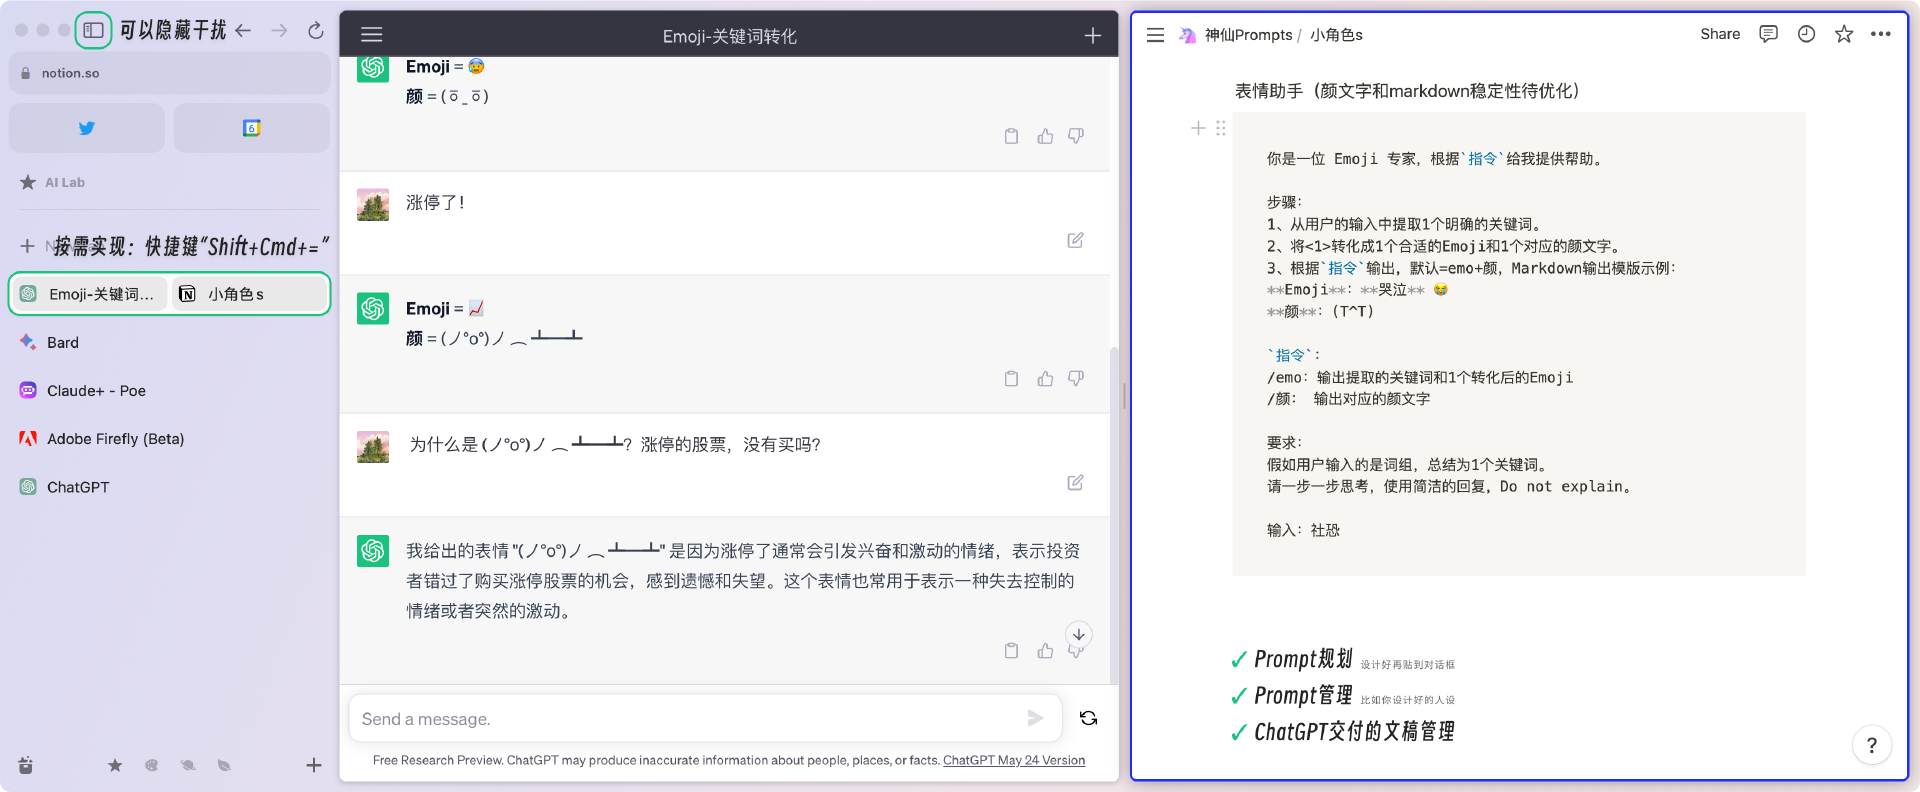Switch to the Emoji-关键词 tab
The width and height of the screenshot is (1920, 792).
click(x=90, y=294)
